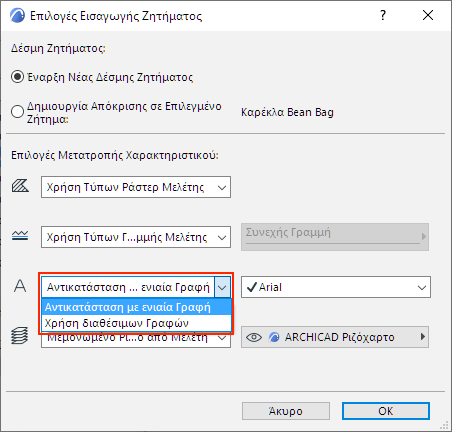The image size is (452, 432).
Task: Open the Χρήση Τύπων Γραμμής Μελέτης dropdown
Action: 136,237
